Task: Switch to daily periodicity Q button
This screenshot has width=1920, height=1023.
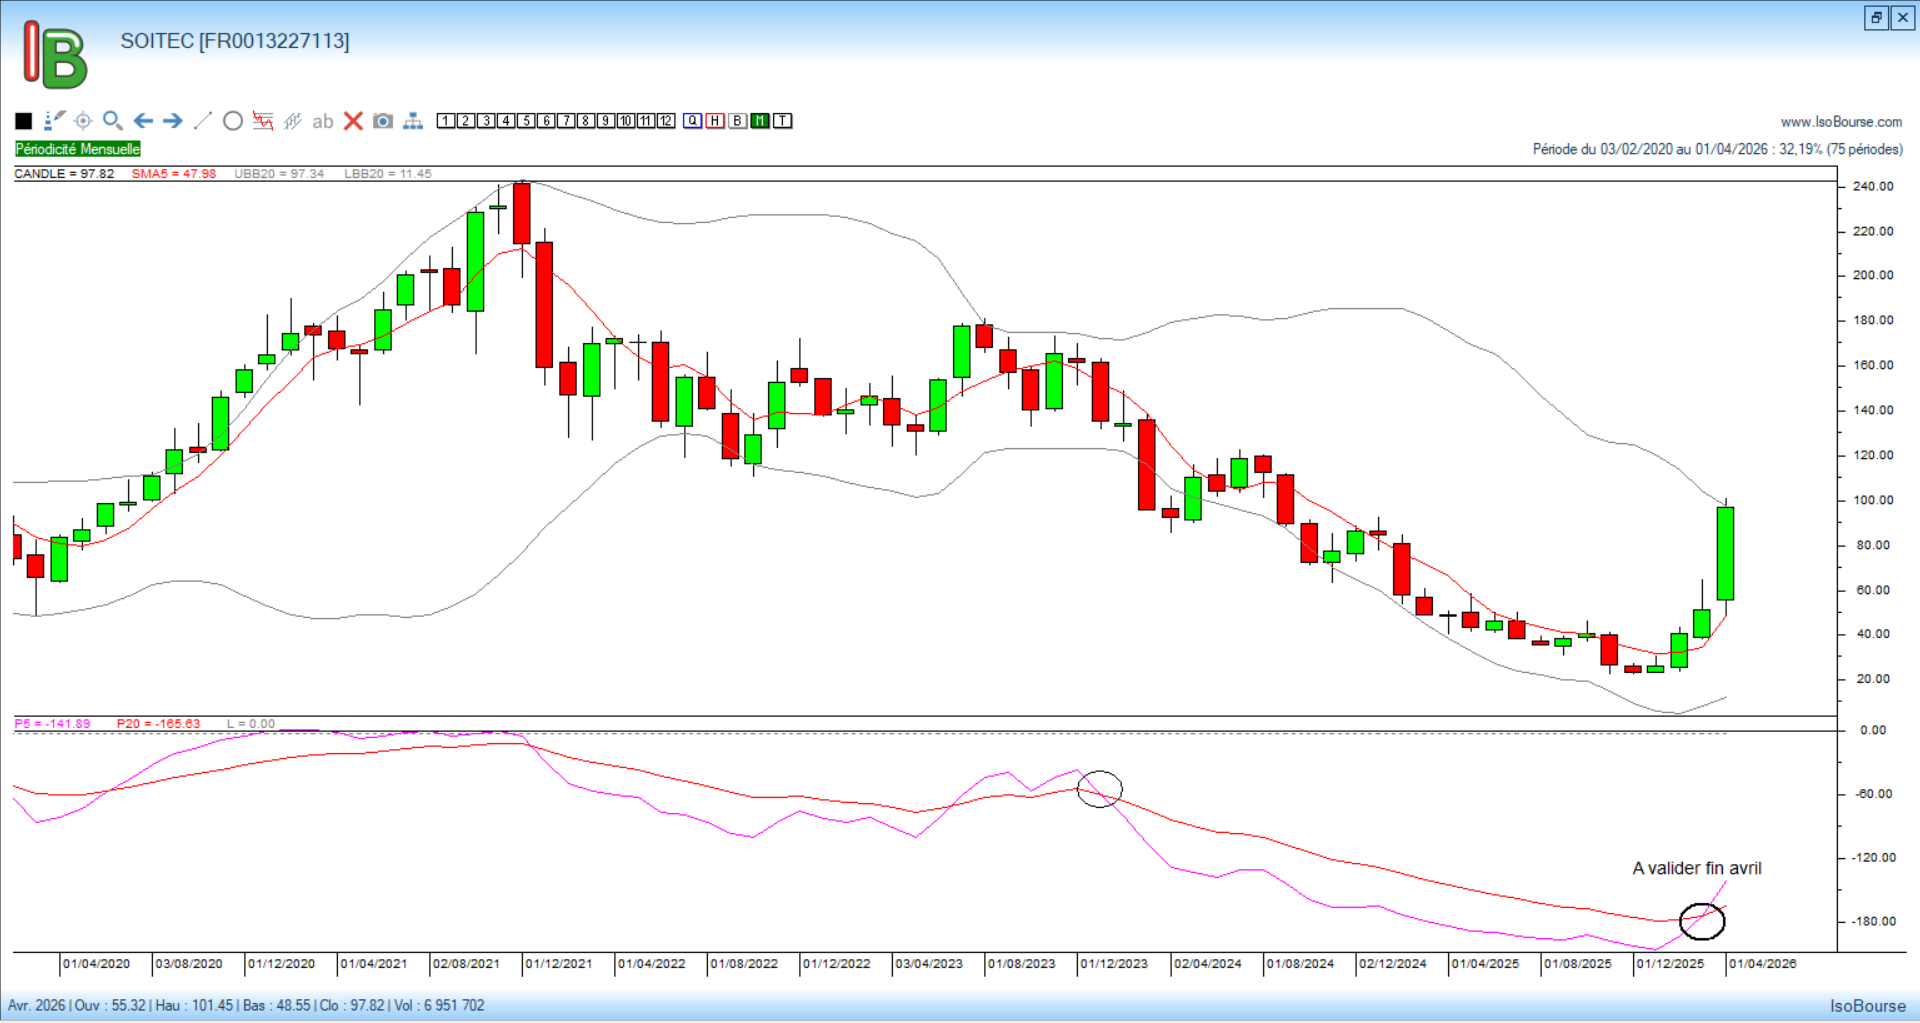Action: click(693, 121)
